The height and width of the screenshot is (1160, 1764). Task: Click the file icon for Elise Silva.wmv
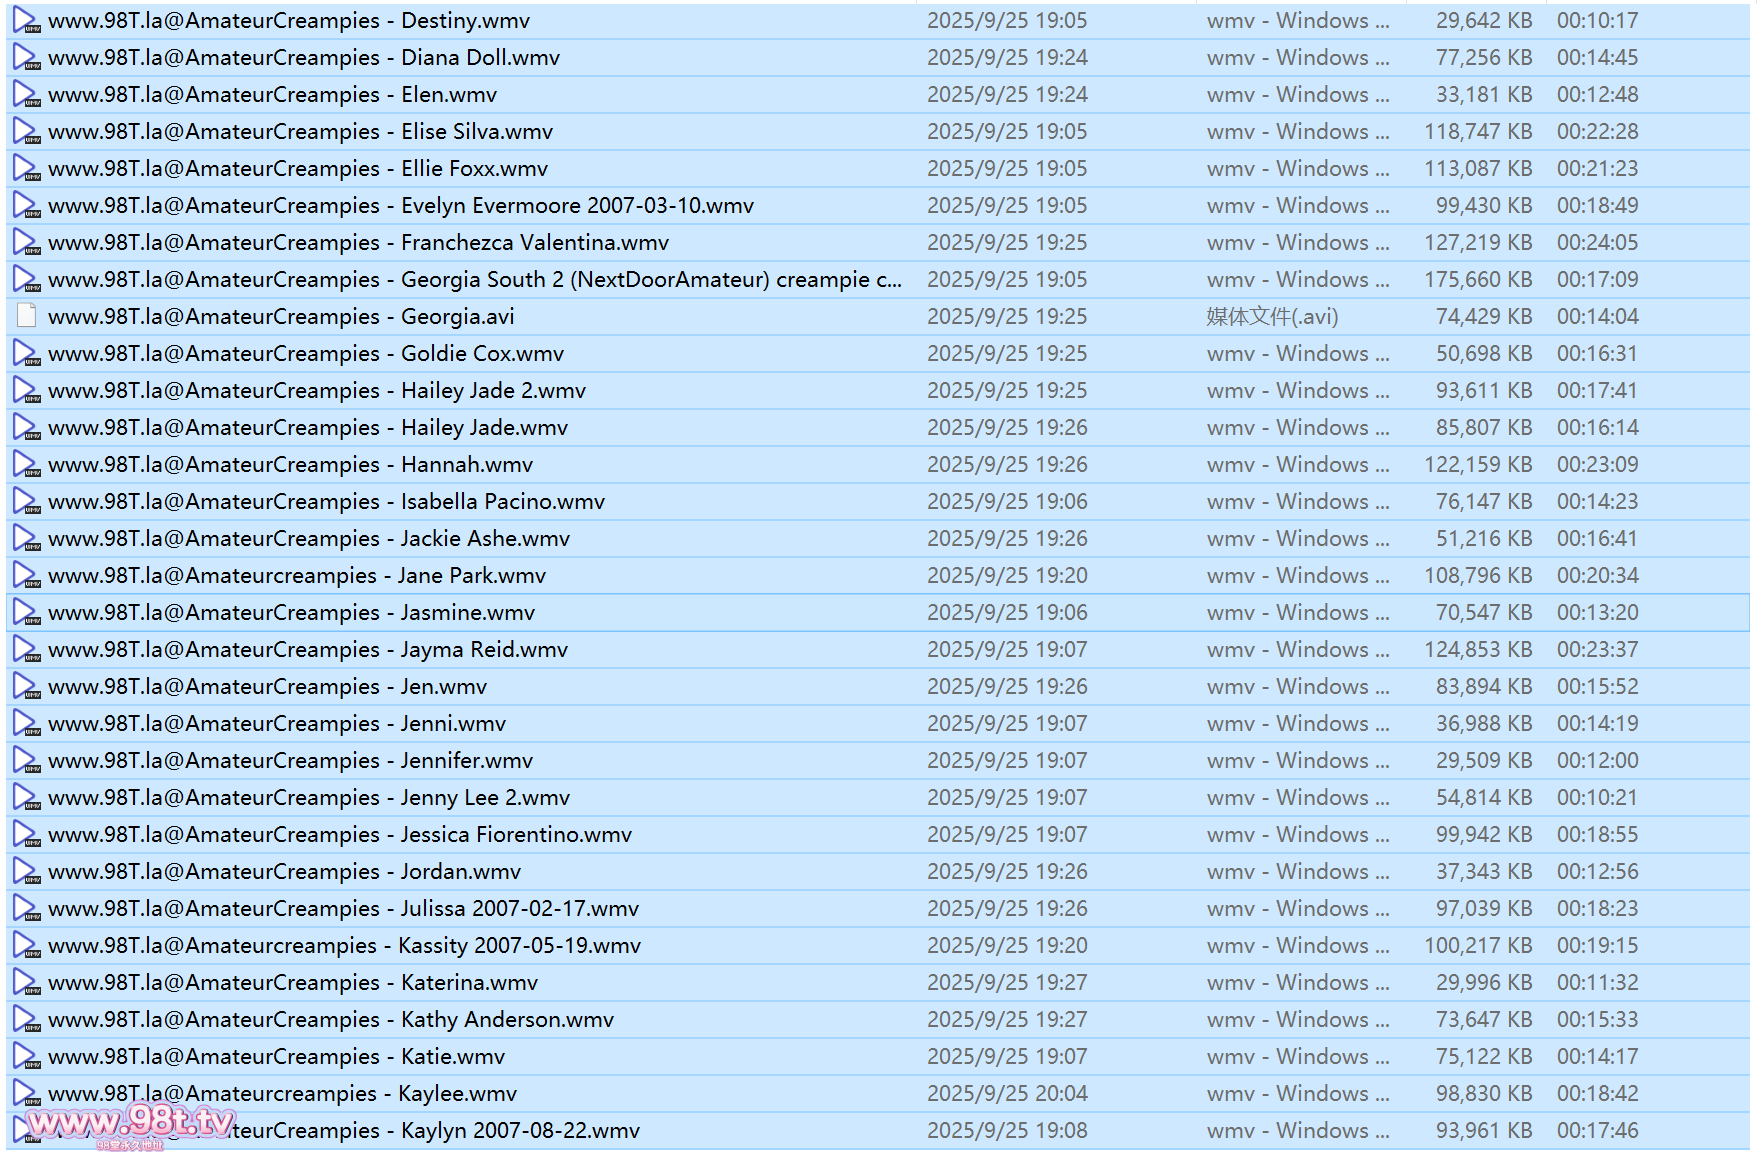26,132
